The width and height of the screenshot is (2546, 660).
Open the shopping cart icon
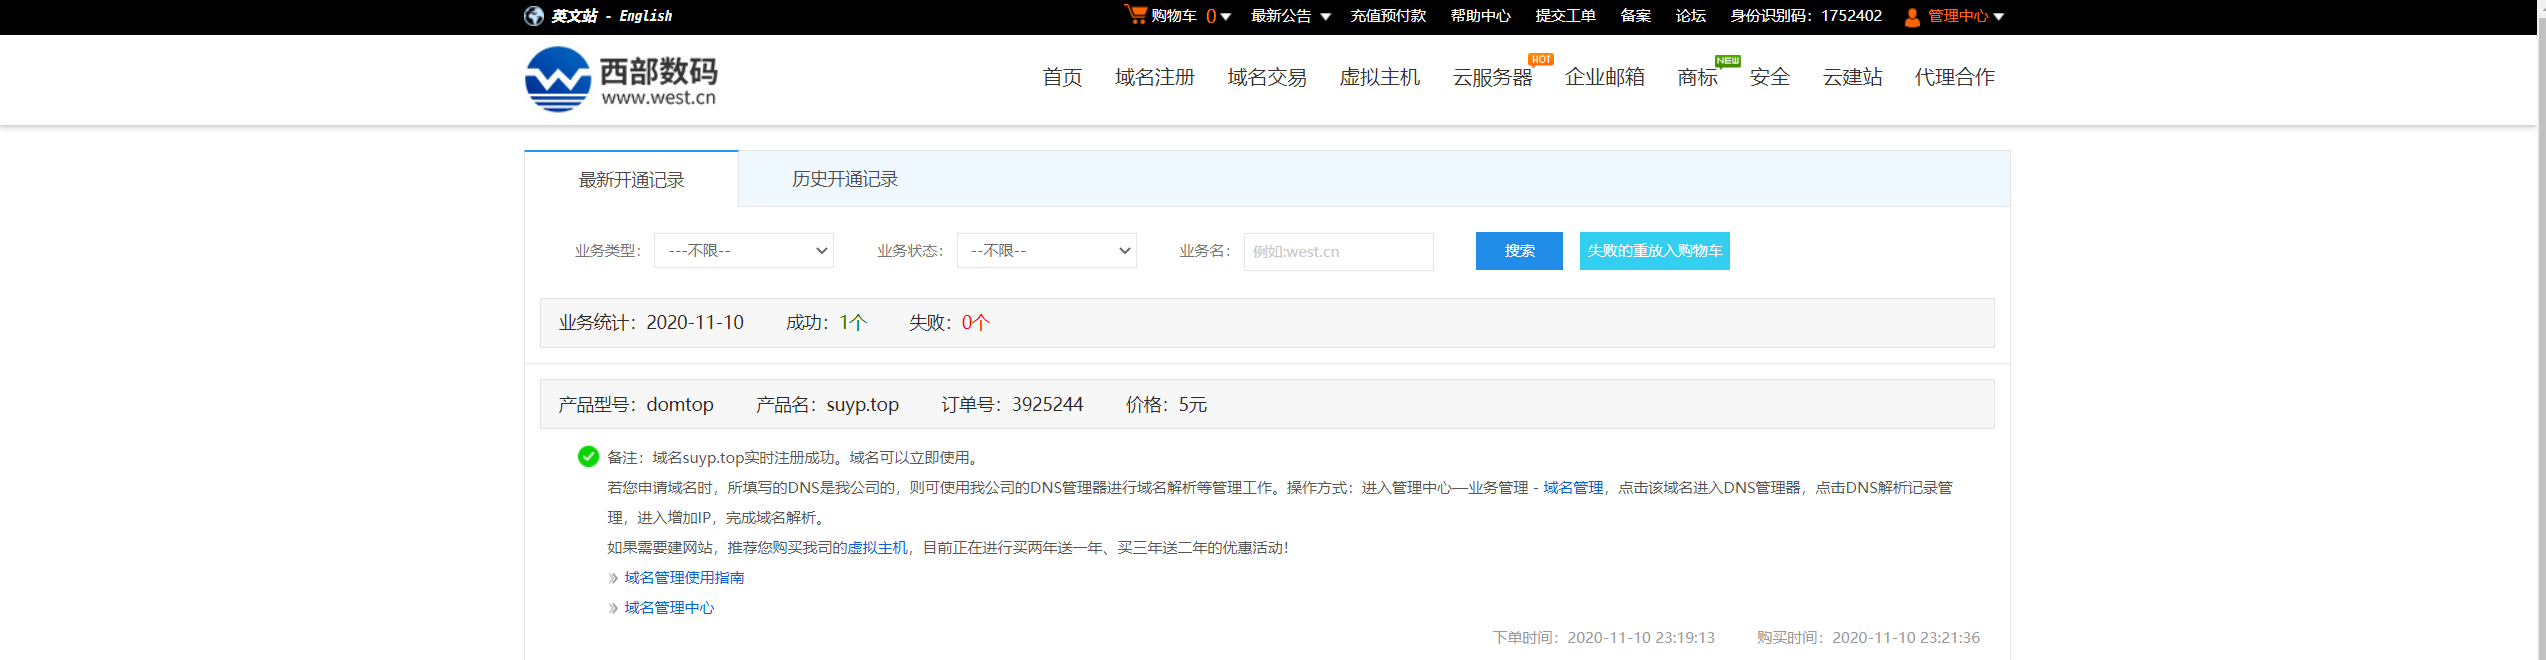point(1135,15)
